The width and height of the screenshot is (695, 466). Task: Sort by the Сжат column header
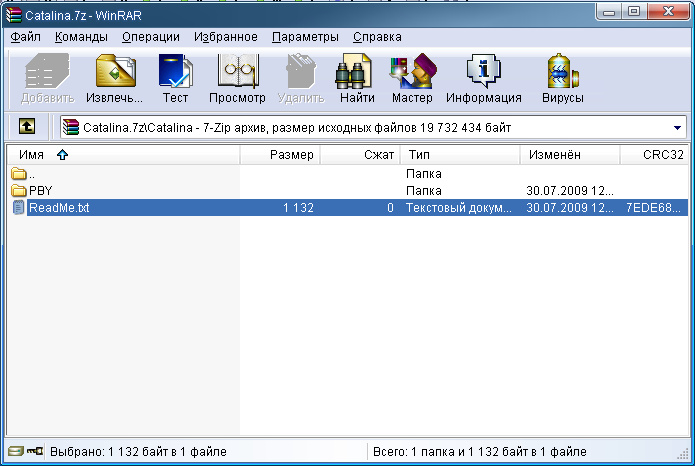coord(360,155)
